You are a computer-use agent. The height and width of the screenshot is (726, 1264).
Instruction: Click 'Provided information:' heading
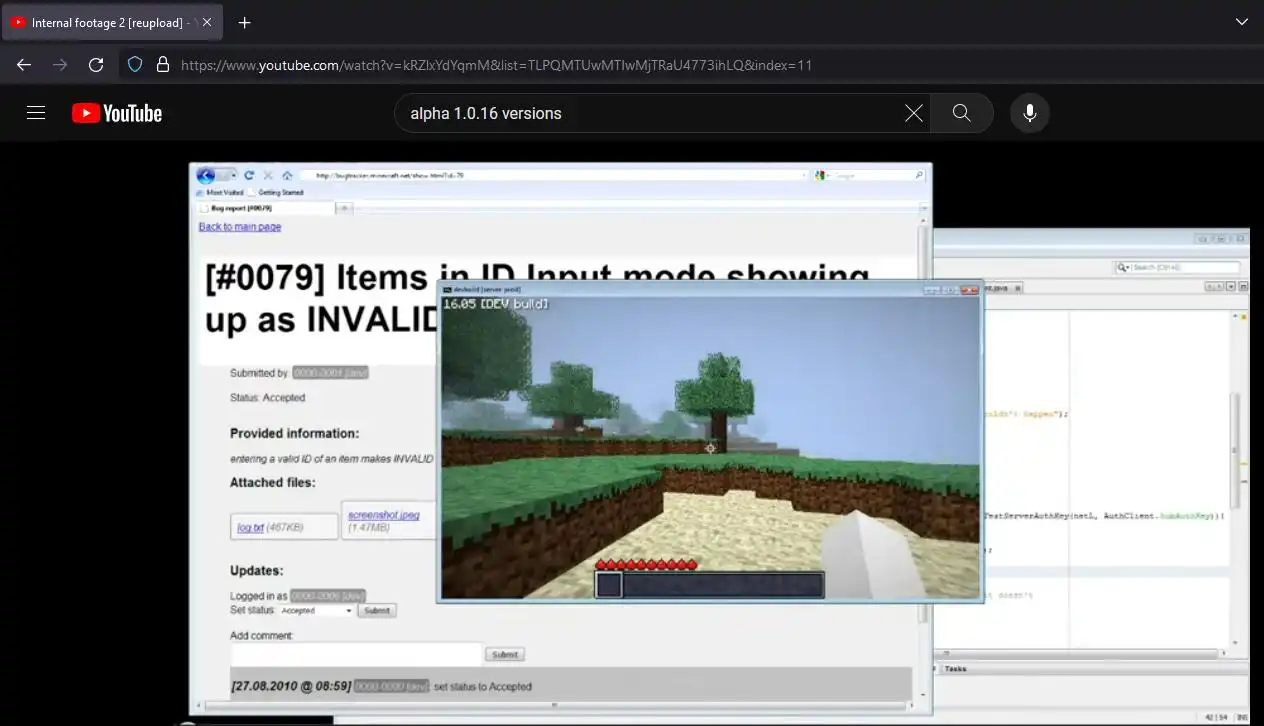click(x=294, y=434)
